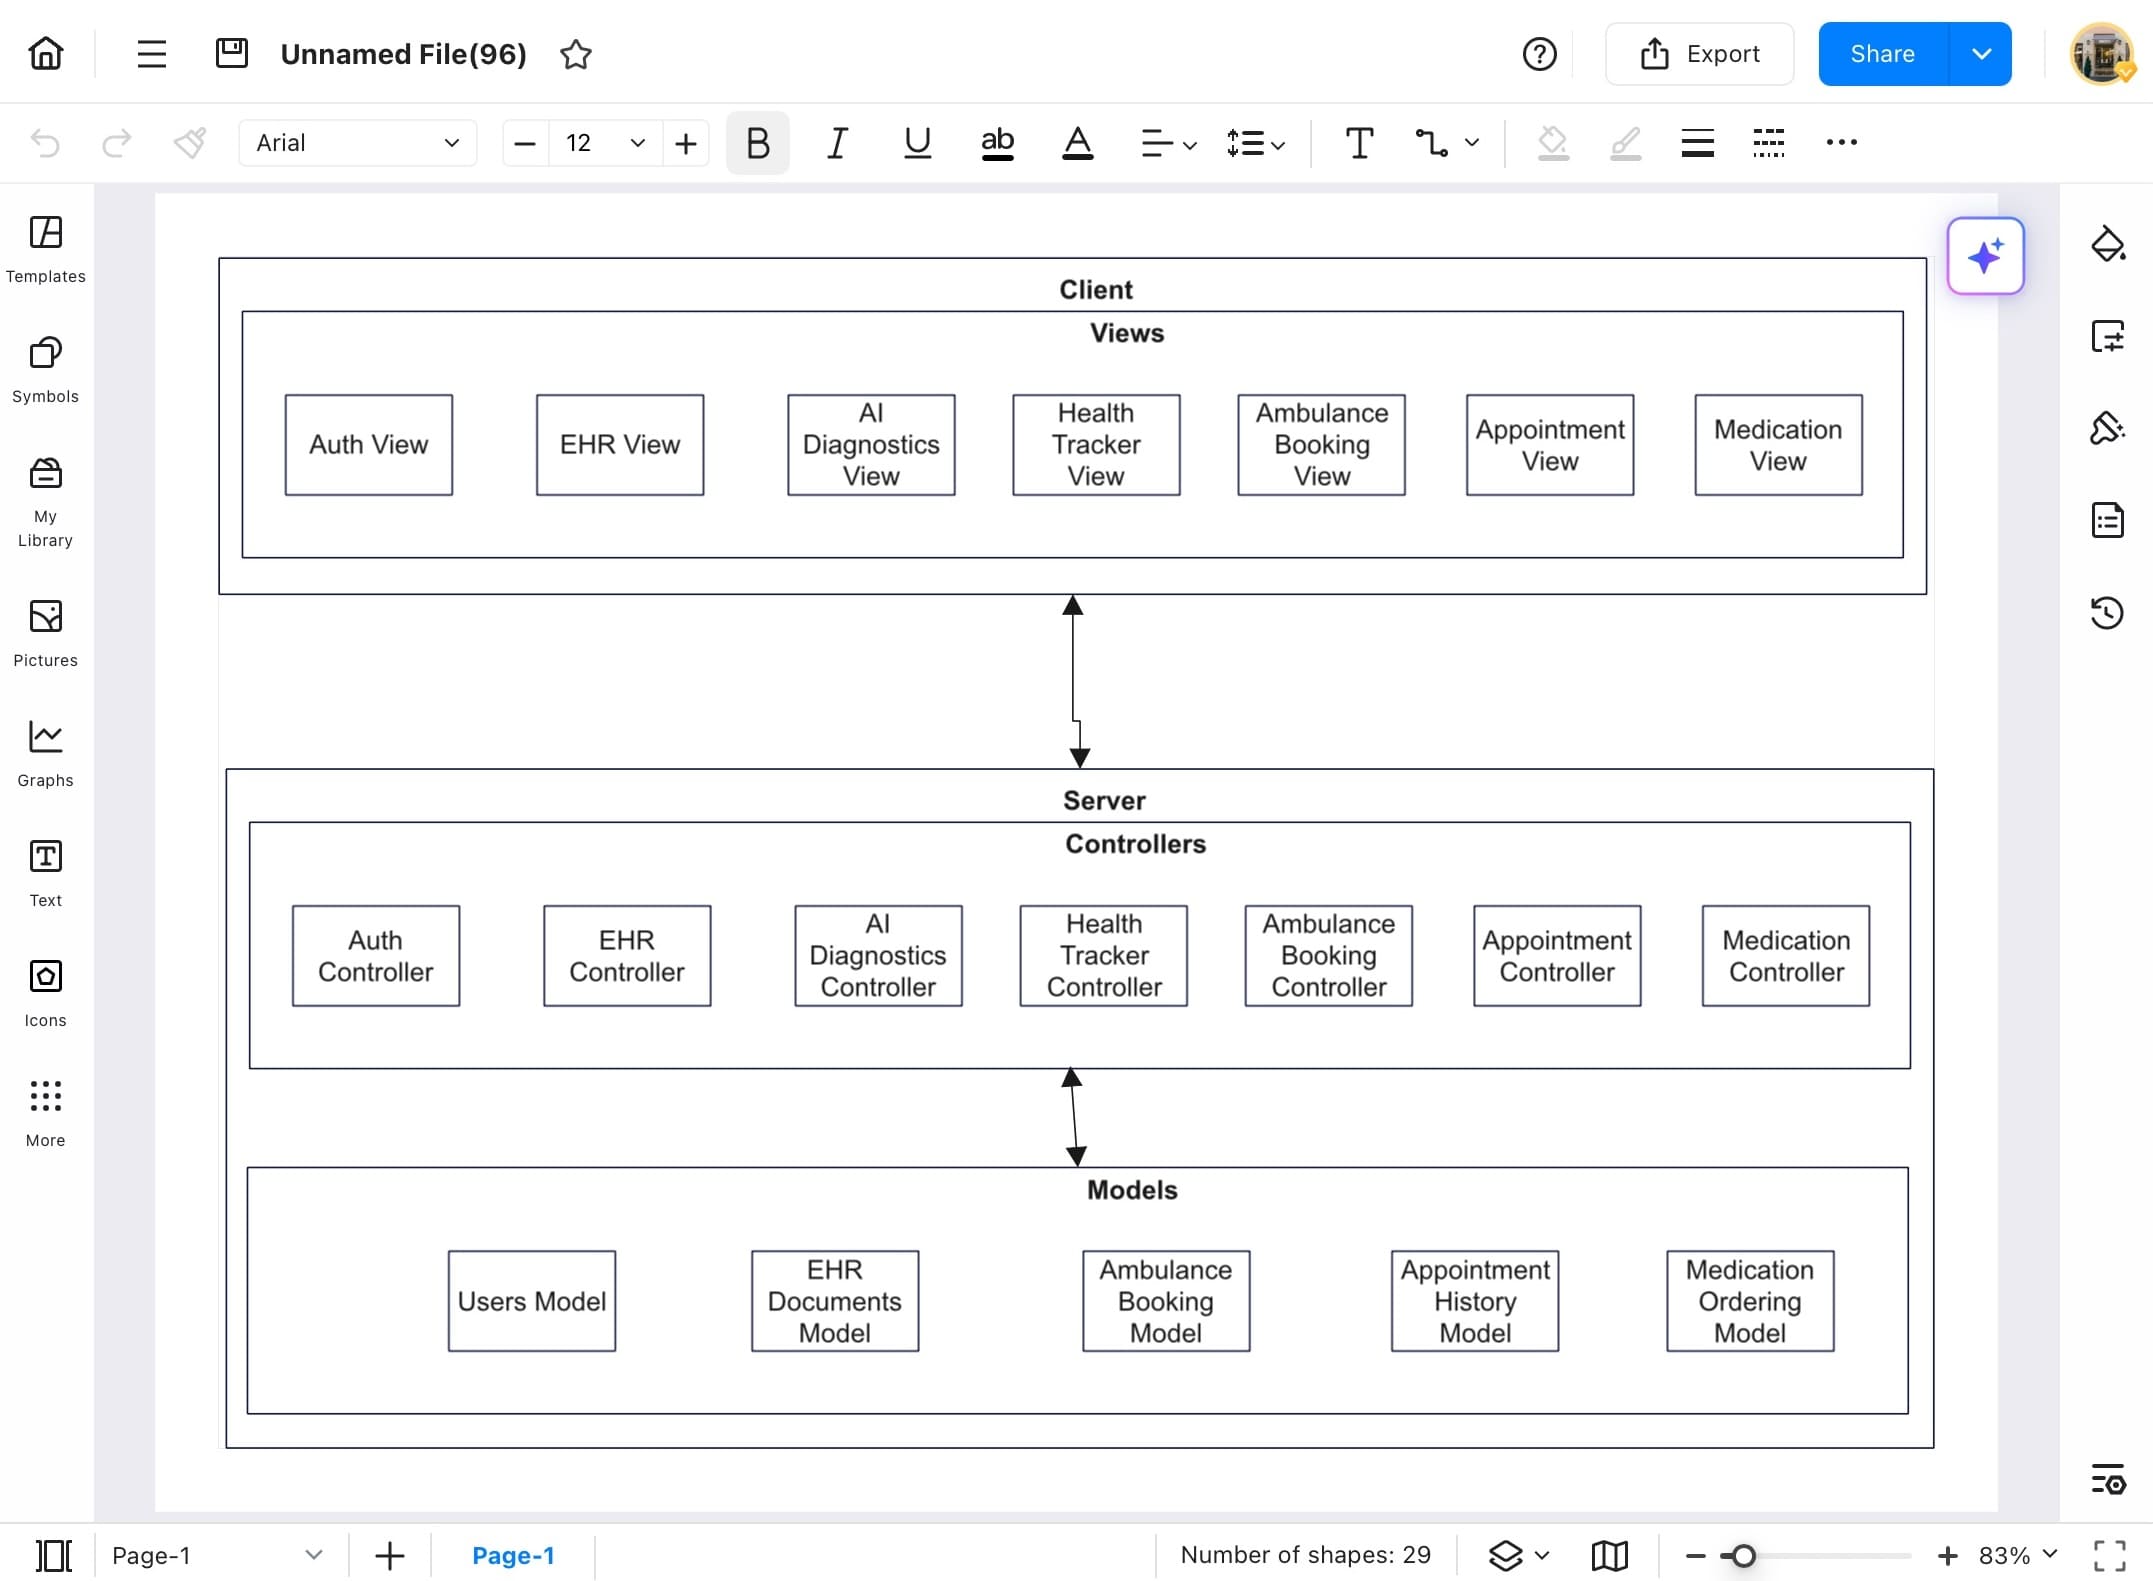This screenshot has height=1581, width=2153.
Task: Open the Icons panel
Action: (45, 990)
